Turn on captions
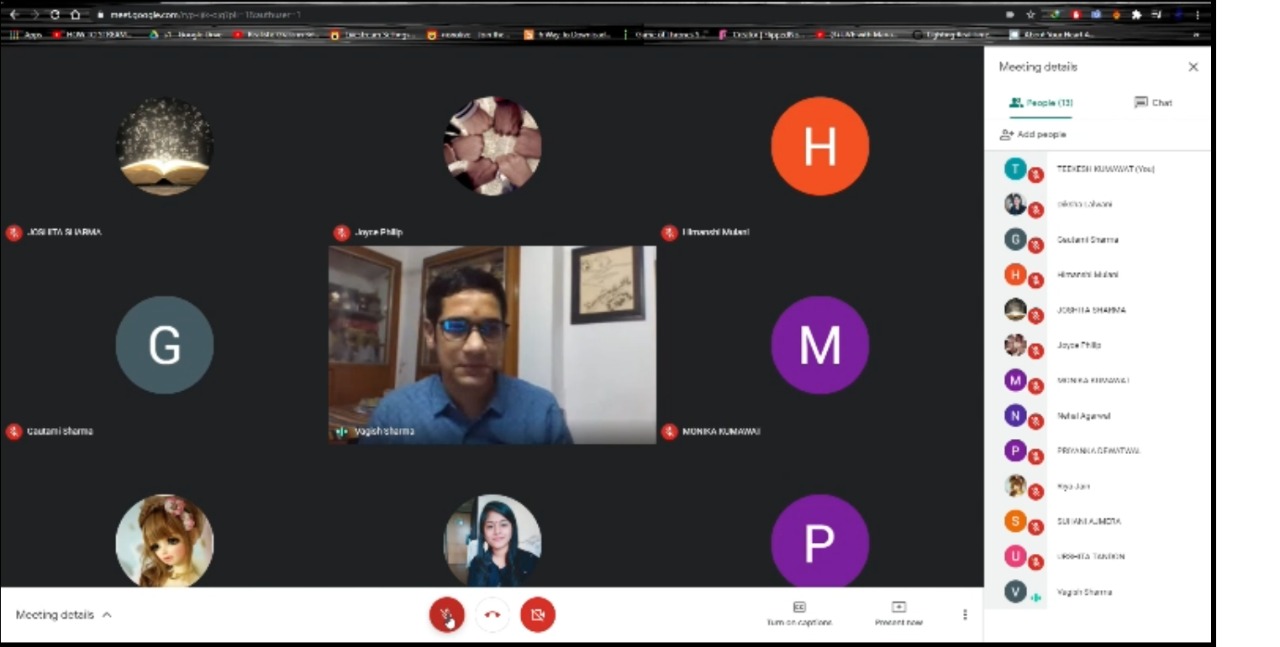 click(799, 614)
